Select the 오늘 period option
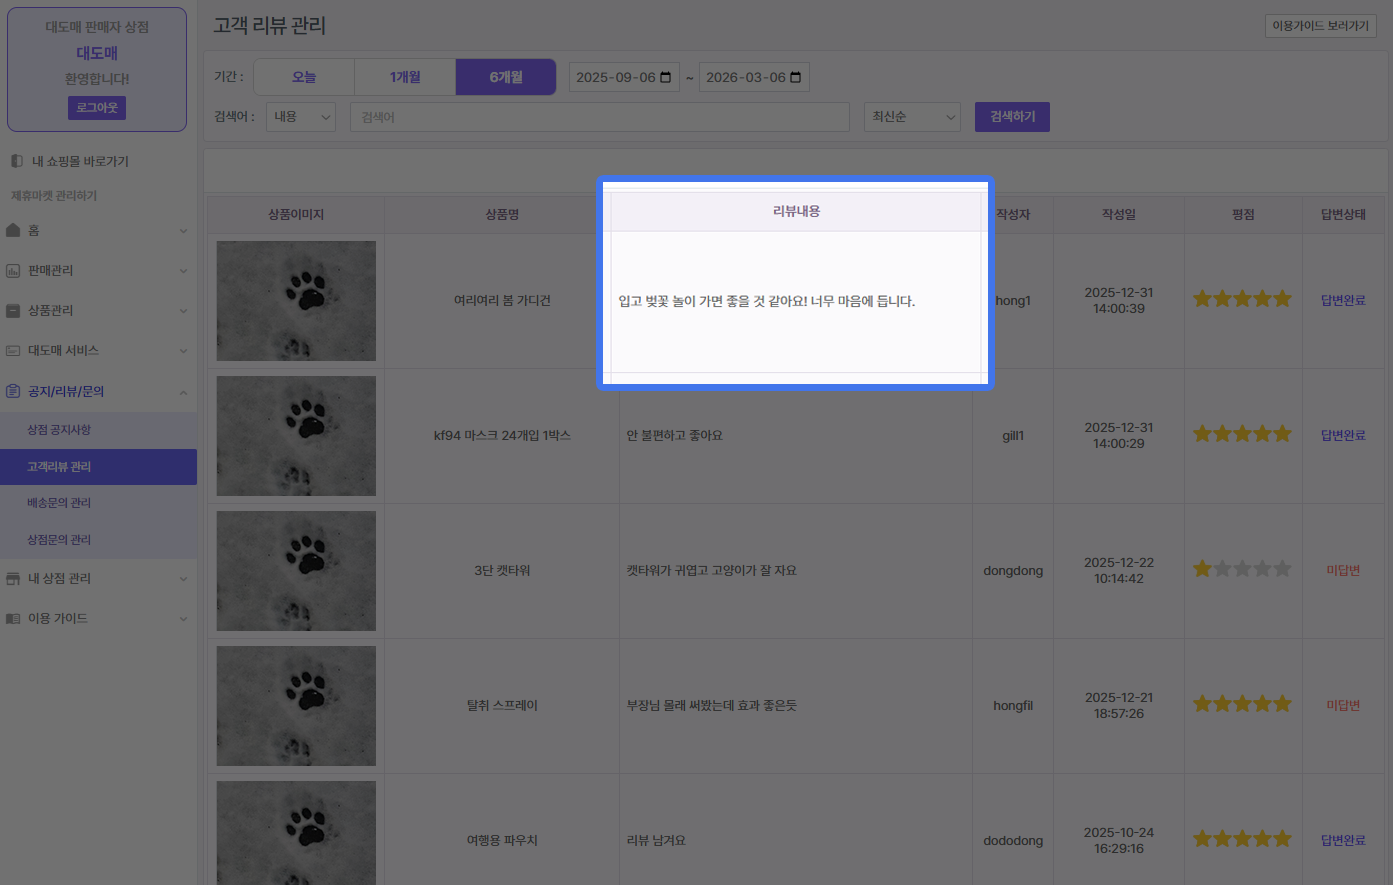 (304, 77)
